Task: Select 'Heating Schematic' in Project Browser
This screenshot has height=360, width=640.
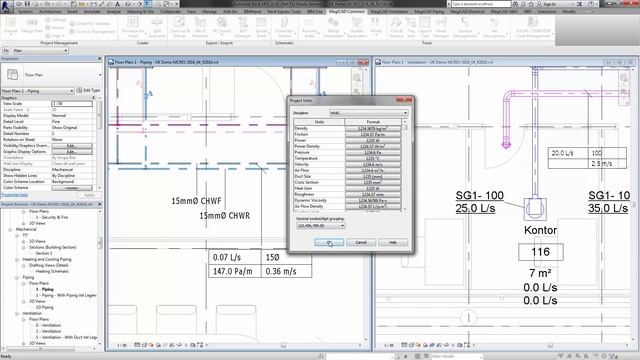Action: point(52,271)
